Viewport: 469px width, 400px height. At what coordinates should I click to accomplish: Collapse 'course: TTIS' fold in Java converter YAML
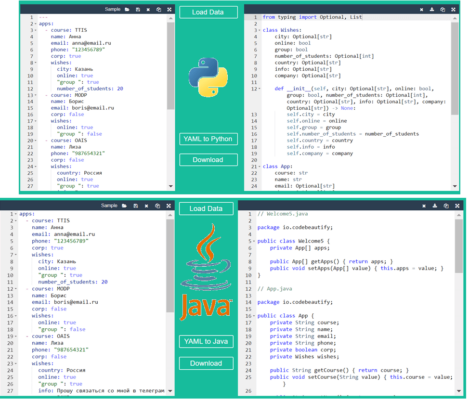point(16,221)
